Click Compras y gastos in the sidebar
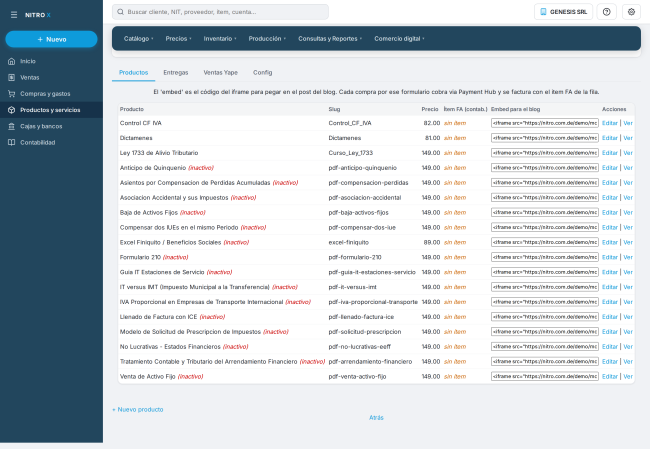The height and width of the screenshot is (449, 650). pos(45,94)
